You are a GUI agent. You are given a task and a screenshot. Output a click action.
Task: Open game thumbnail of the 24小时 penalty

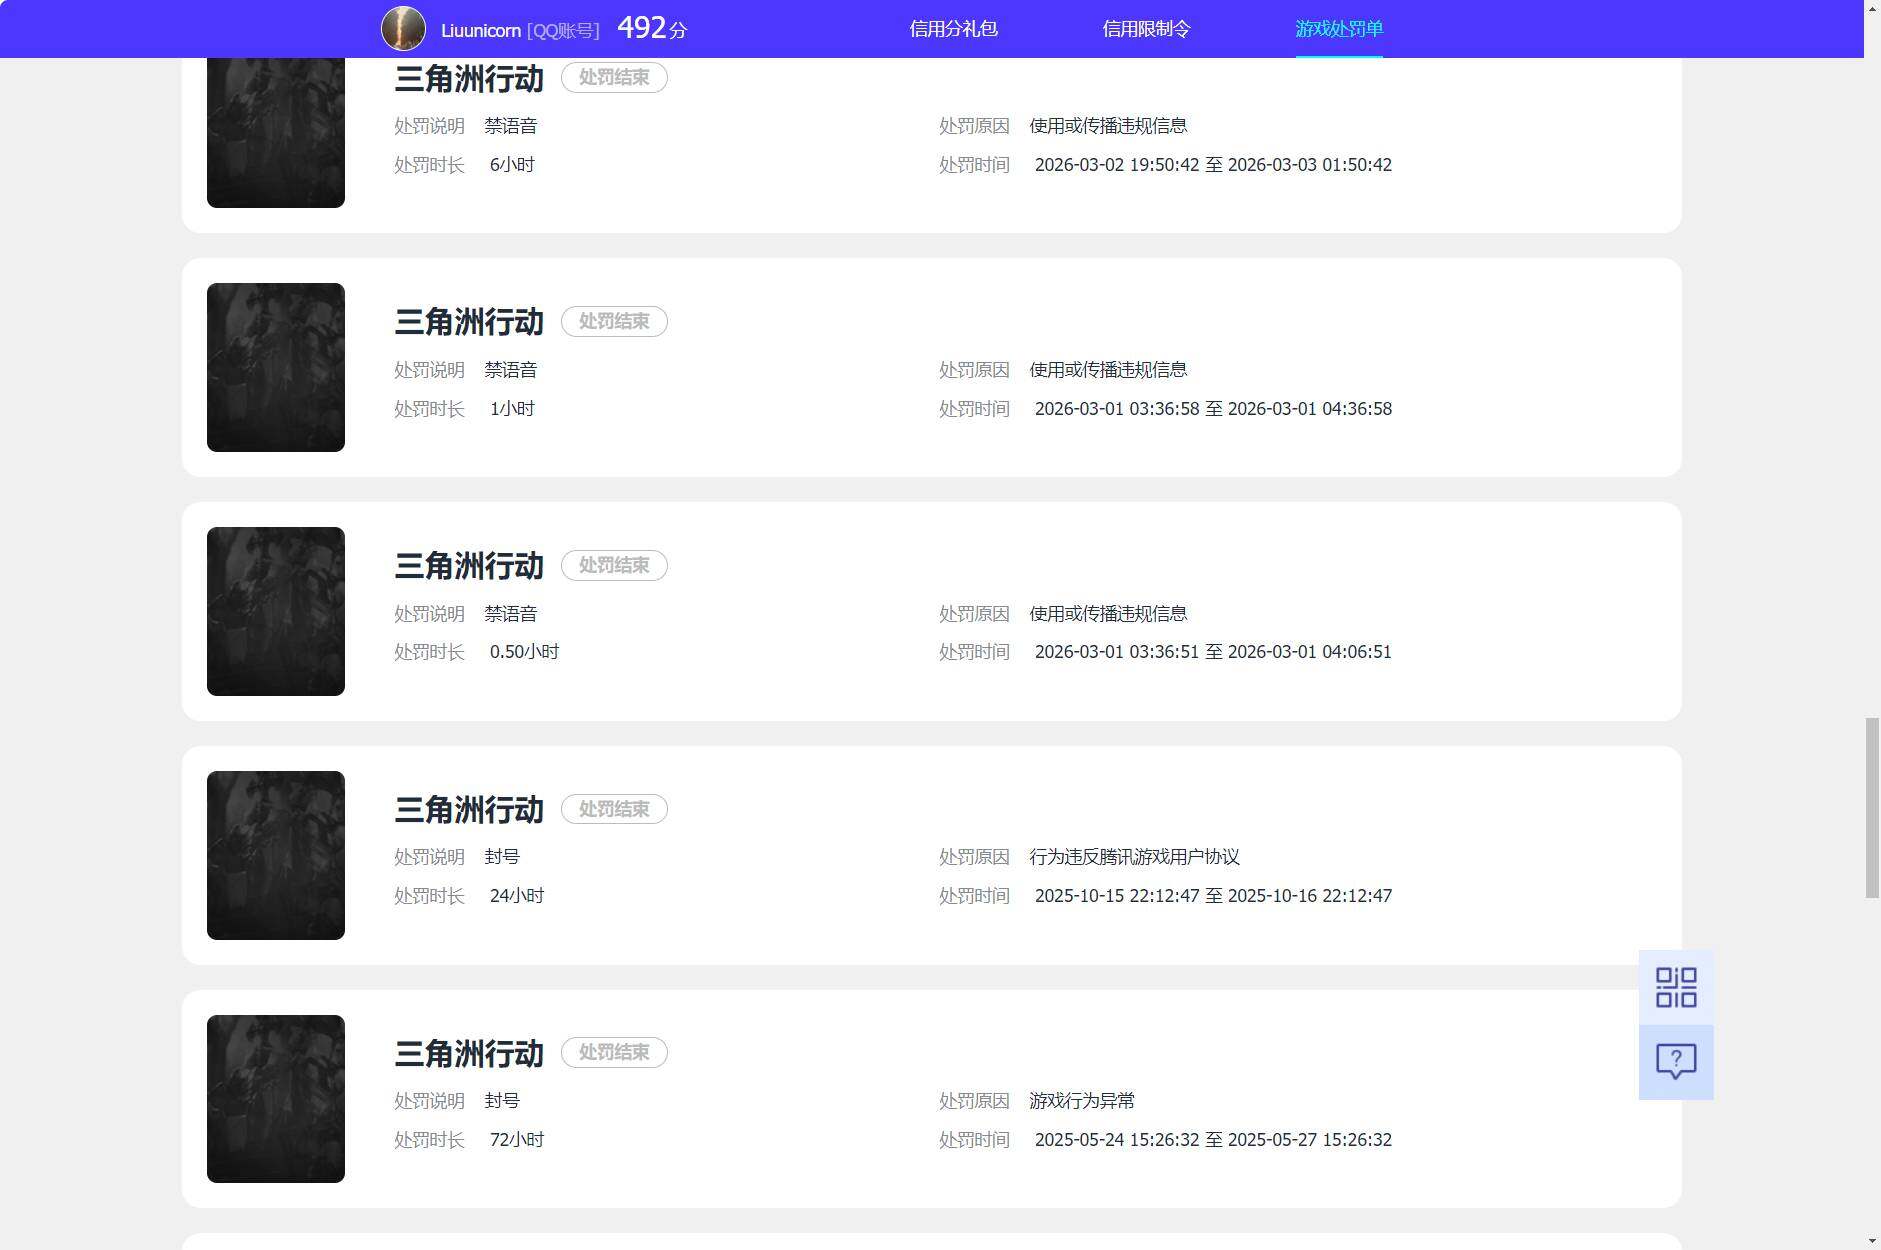click(x=276, y=855)
